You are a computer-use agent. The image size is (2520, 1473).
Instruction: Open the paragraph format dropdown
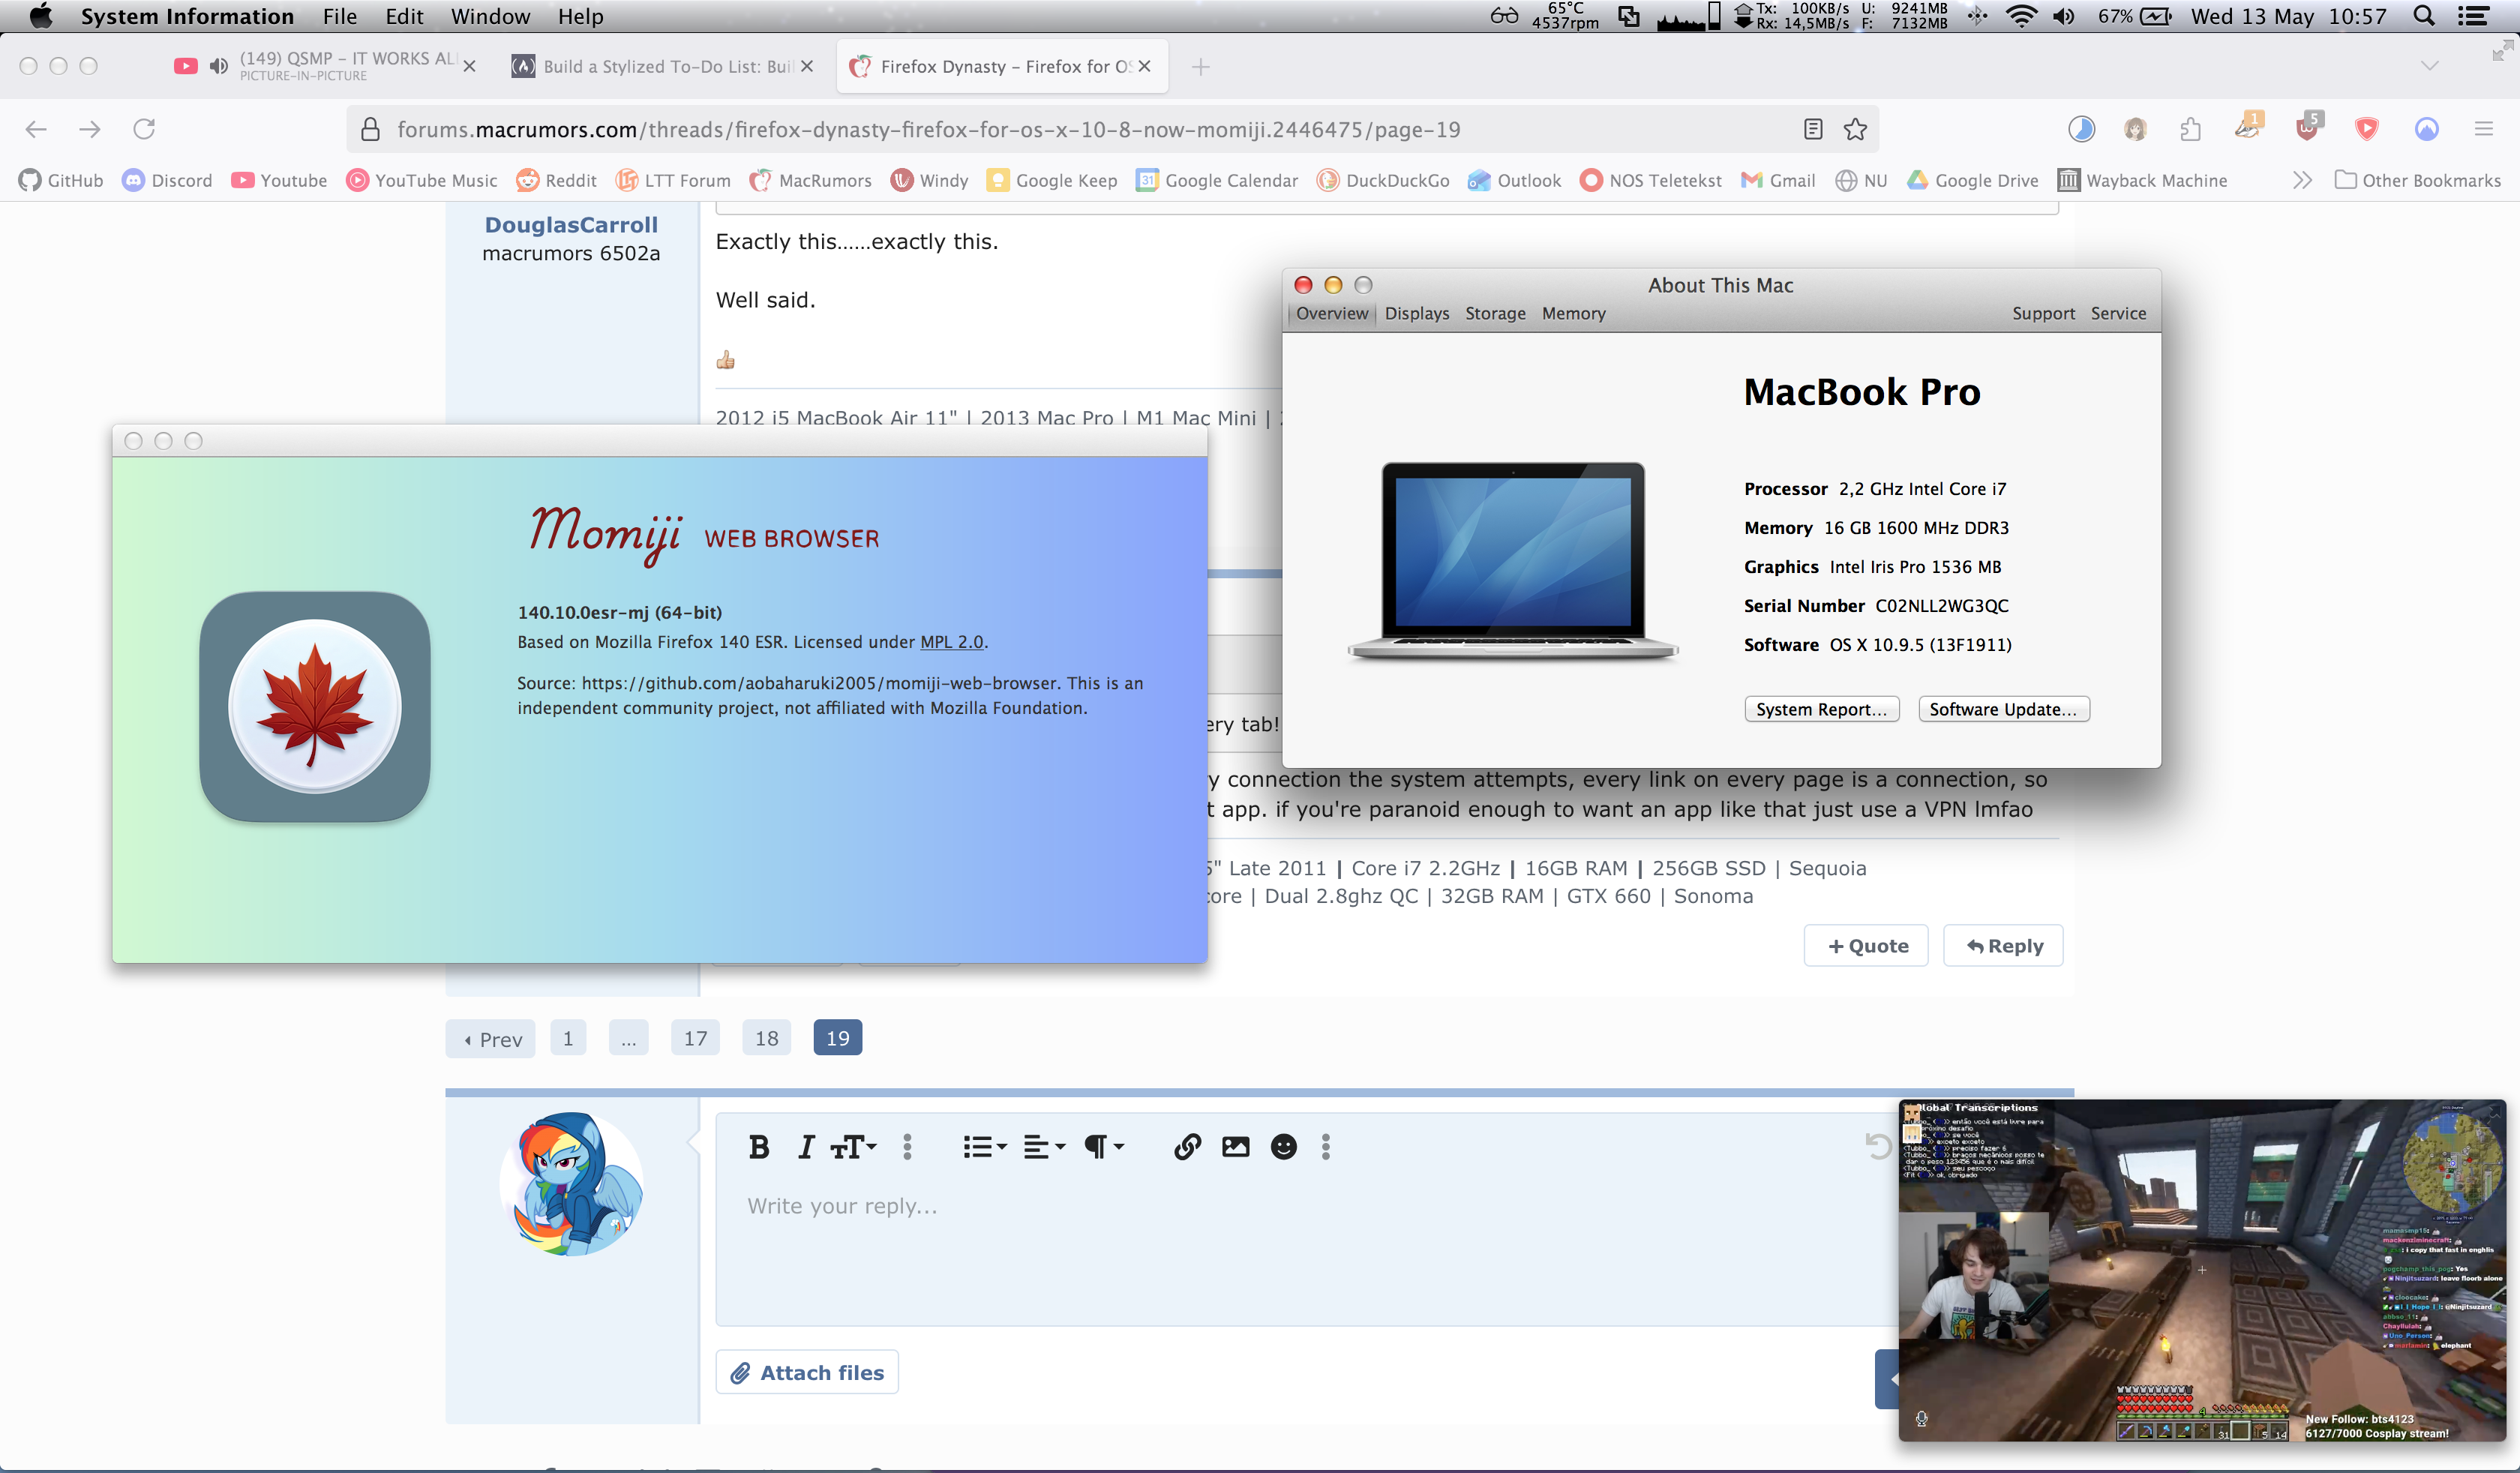[1104, 1147]
